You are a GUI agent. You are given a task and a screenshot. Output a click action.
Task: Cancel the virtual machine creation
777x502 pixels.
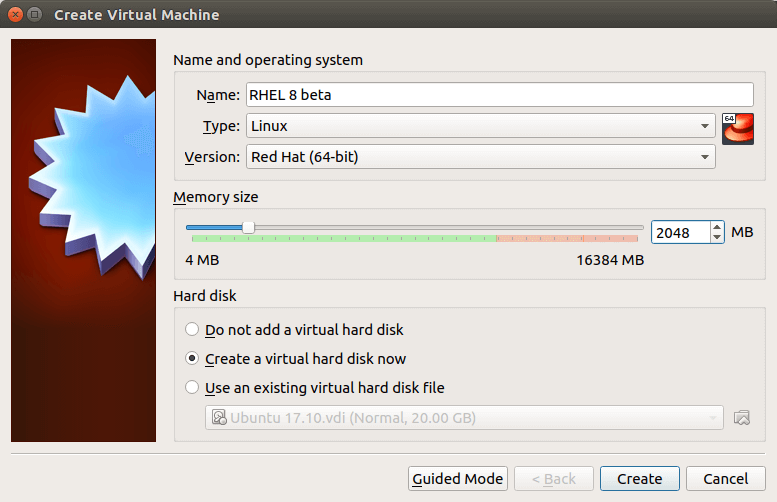pos(726,478)
